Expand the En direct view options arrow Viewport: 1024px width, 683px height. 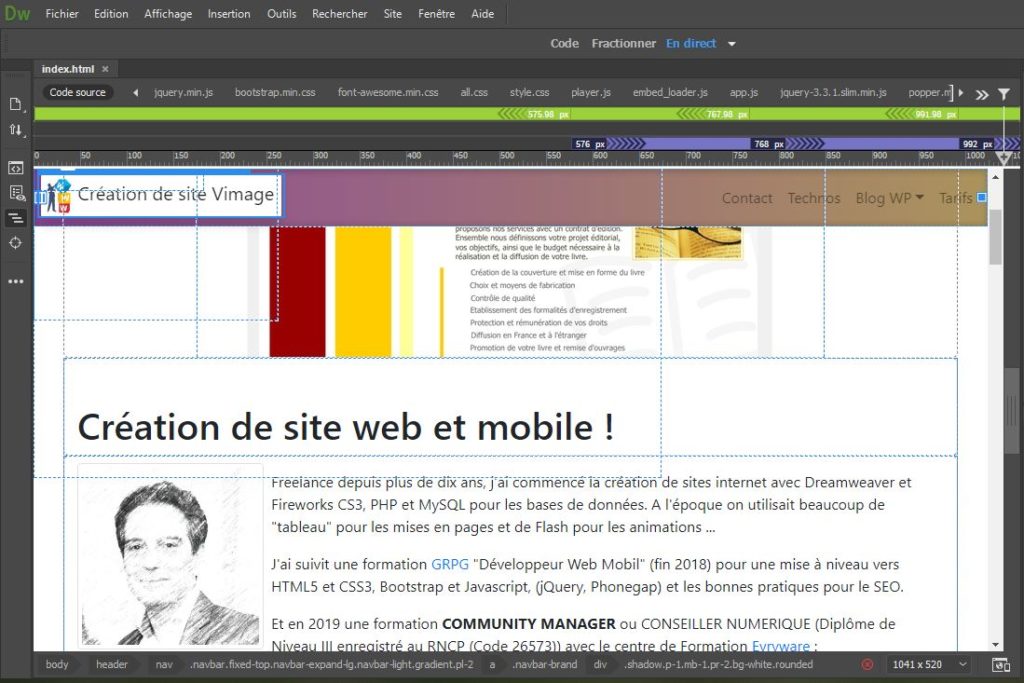tap(732, 44)
